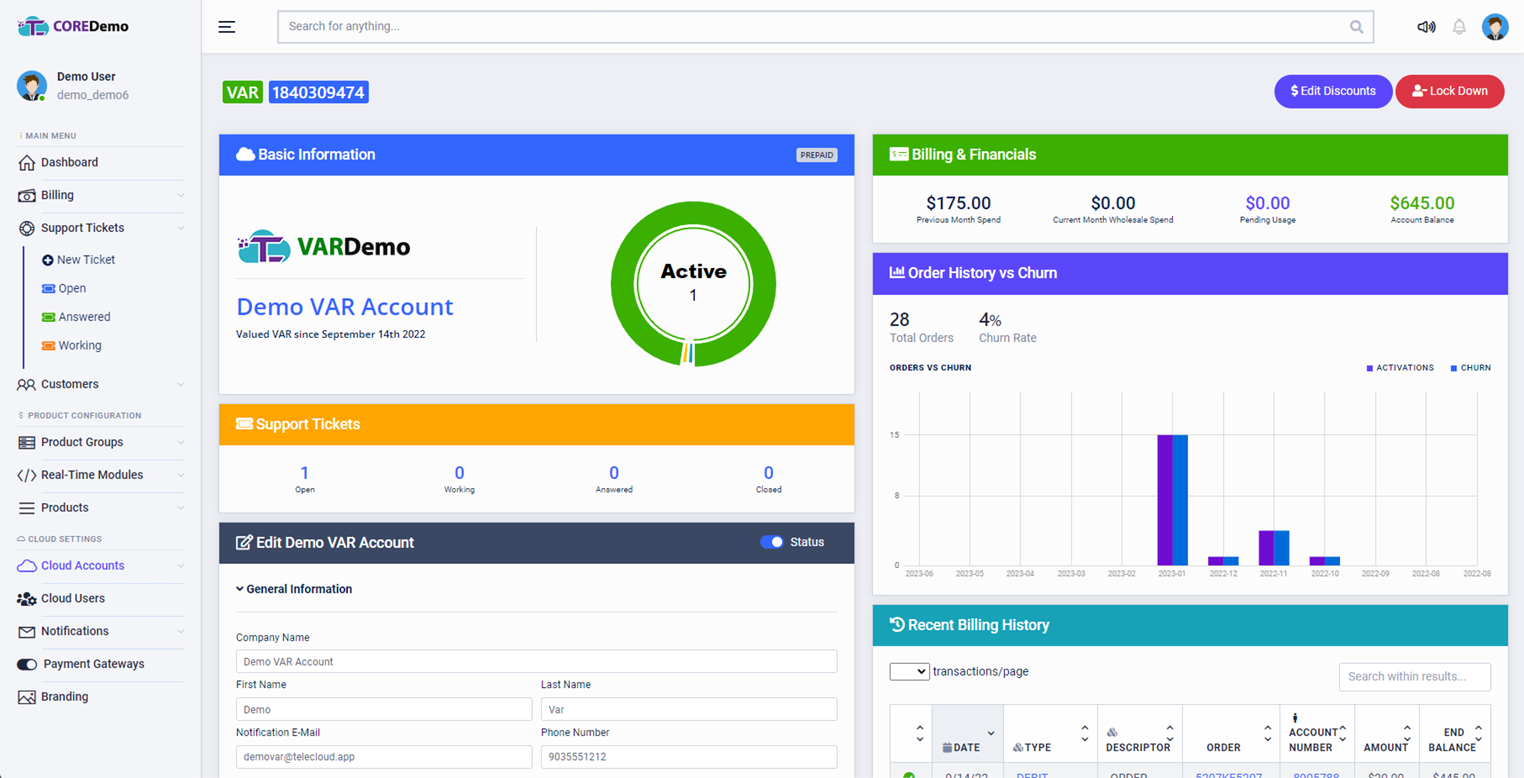Image resolution: width=1524 pixels, height=778 pixels.
Task: Toggle the CHURN chart legend
Action: tap(1470, 368)
